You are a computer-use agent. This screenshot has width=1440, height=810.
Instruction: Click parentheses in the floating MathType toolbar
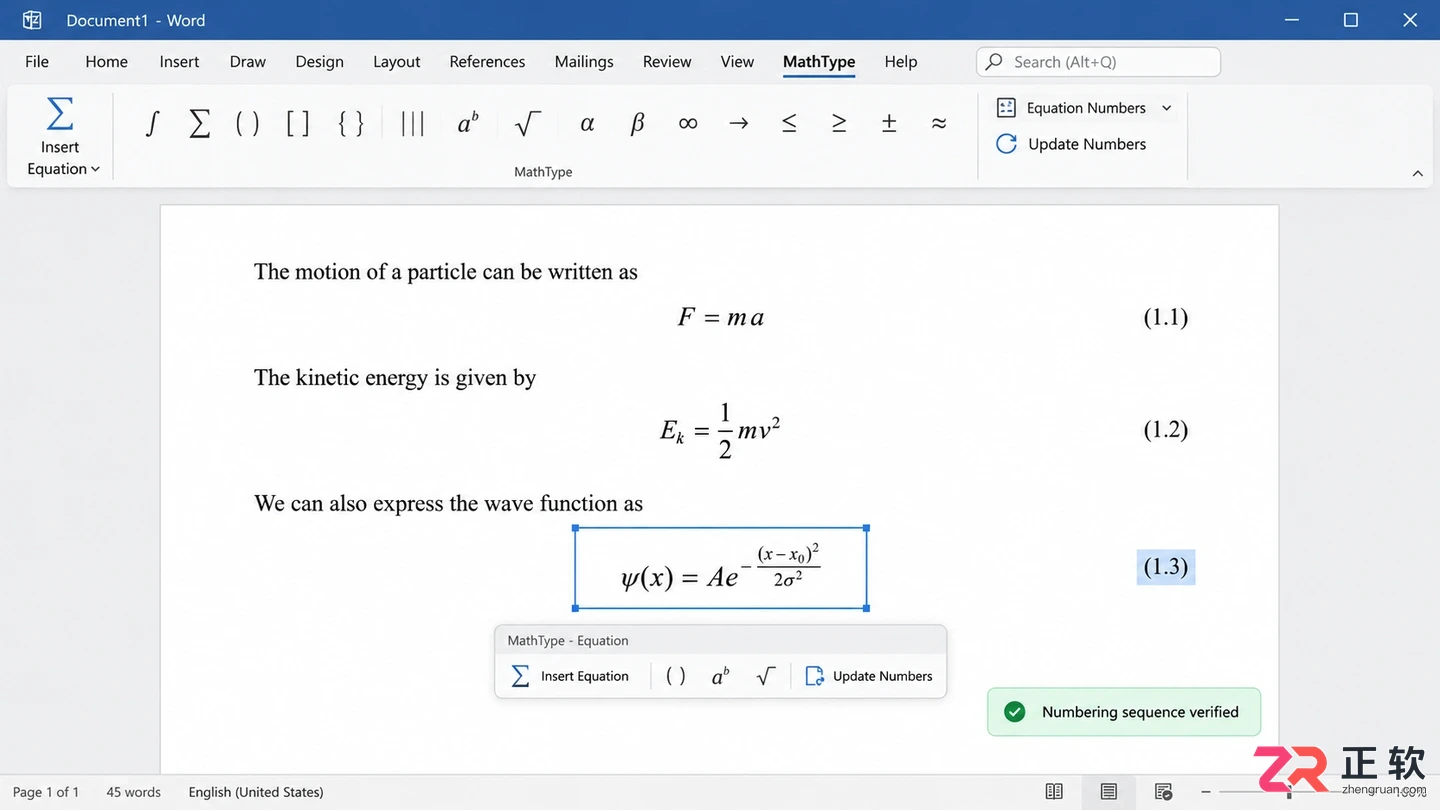coord(676,676)
